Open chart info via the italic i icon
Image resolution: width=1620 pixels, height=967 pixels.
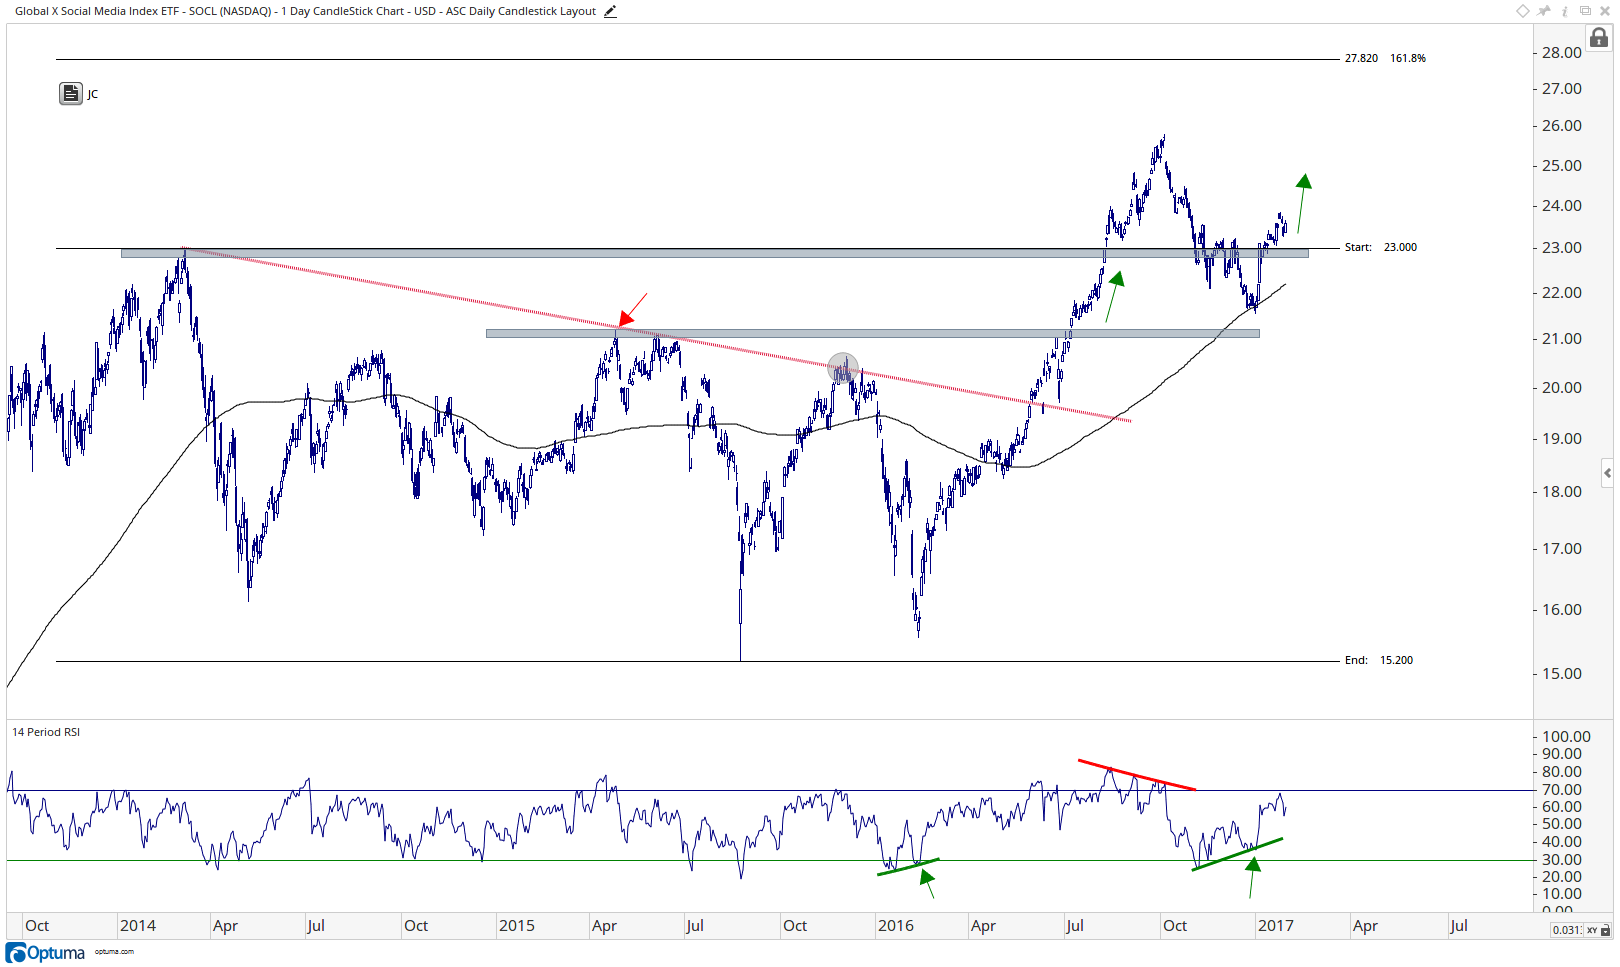click(x=1565, y=11)
